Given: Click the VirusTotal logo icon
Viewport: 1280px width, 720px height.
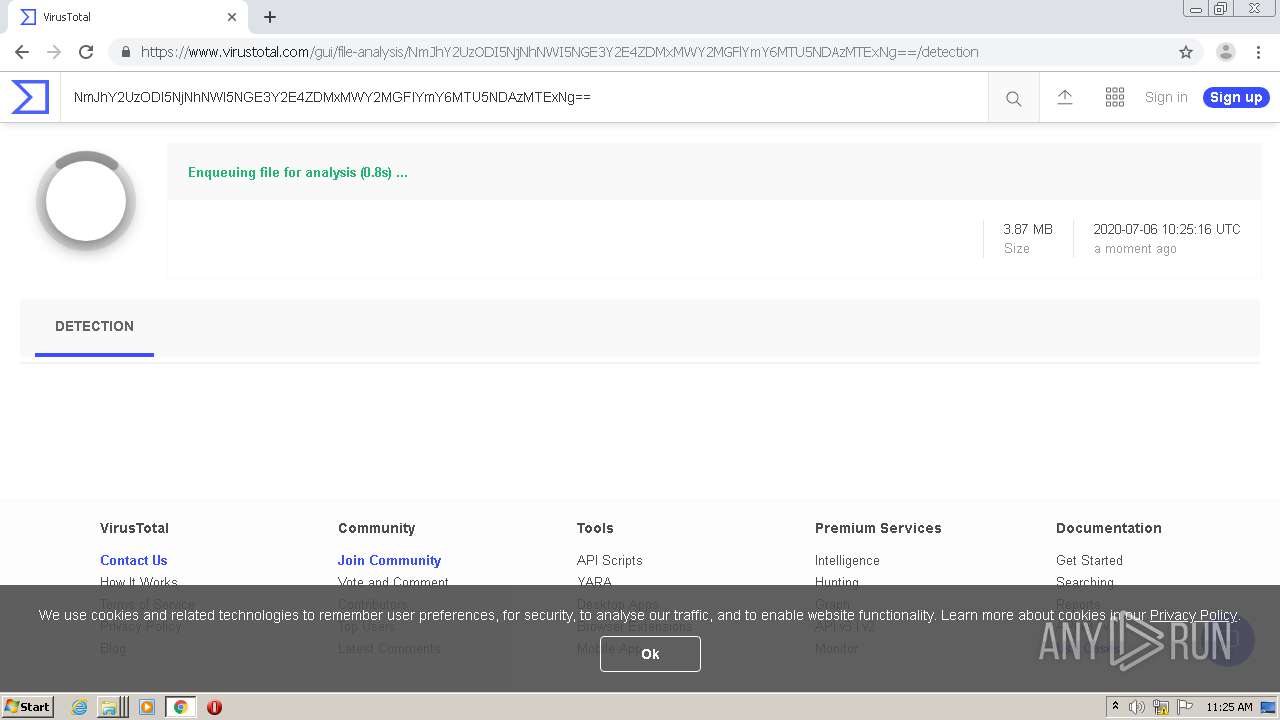Looking at the screenshot, I should tap(30, 97).
